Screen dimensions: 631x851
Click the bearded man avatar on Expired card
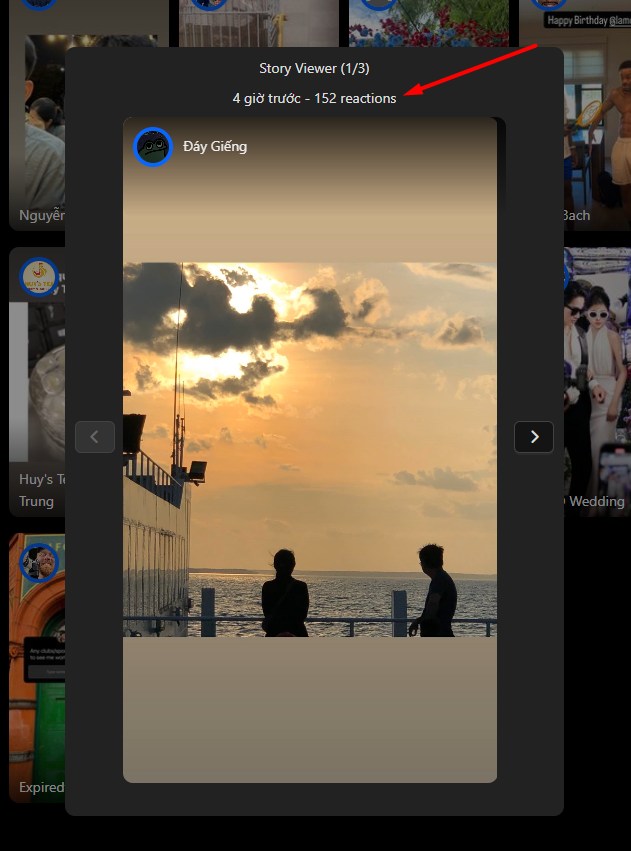[x=39, y=562]
